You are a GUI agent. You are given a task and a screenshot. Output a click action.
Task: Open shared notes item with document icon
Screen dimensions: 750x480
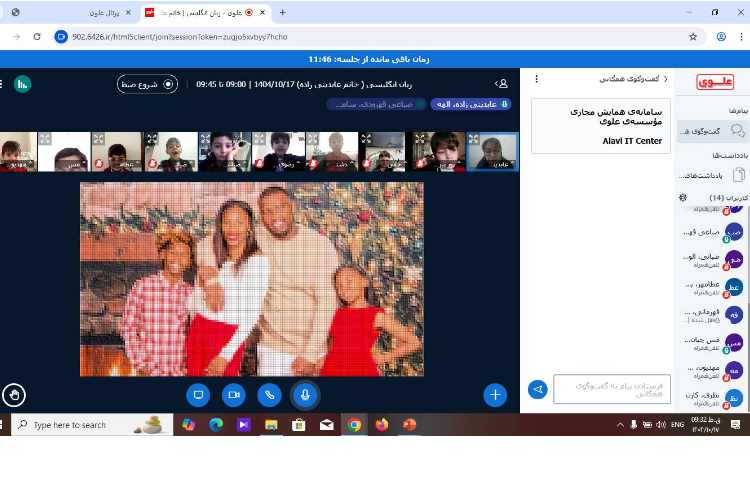[x=712, y=175]
